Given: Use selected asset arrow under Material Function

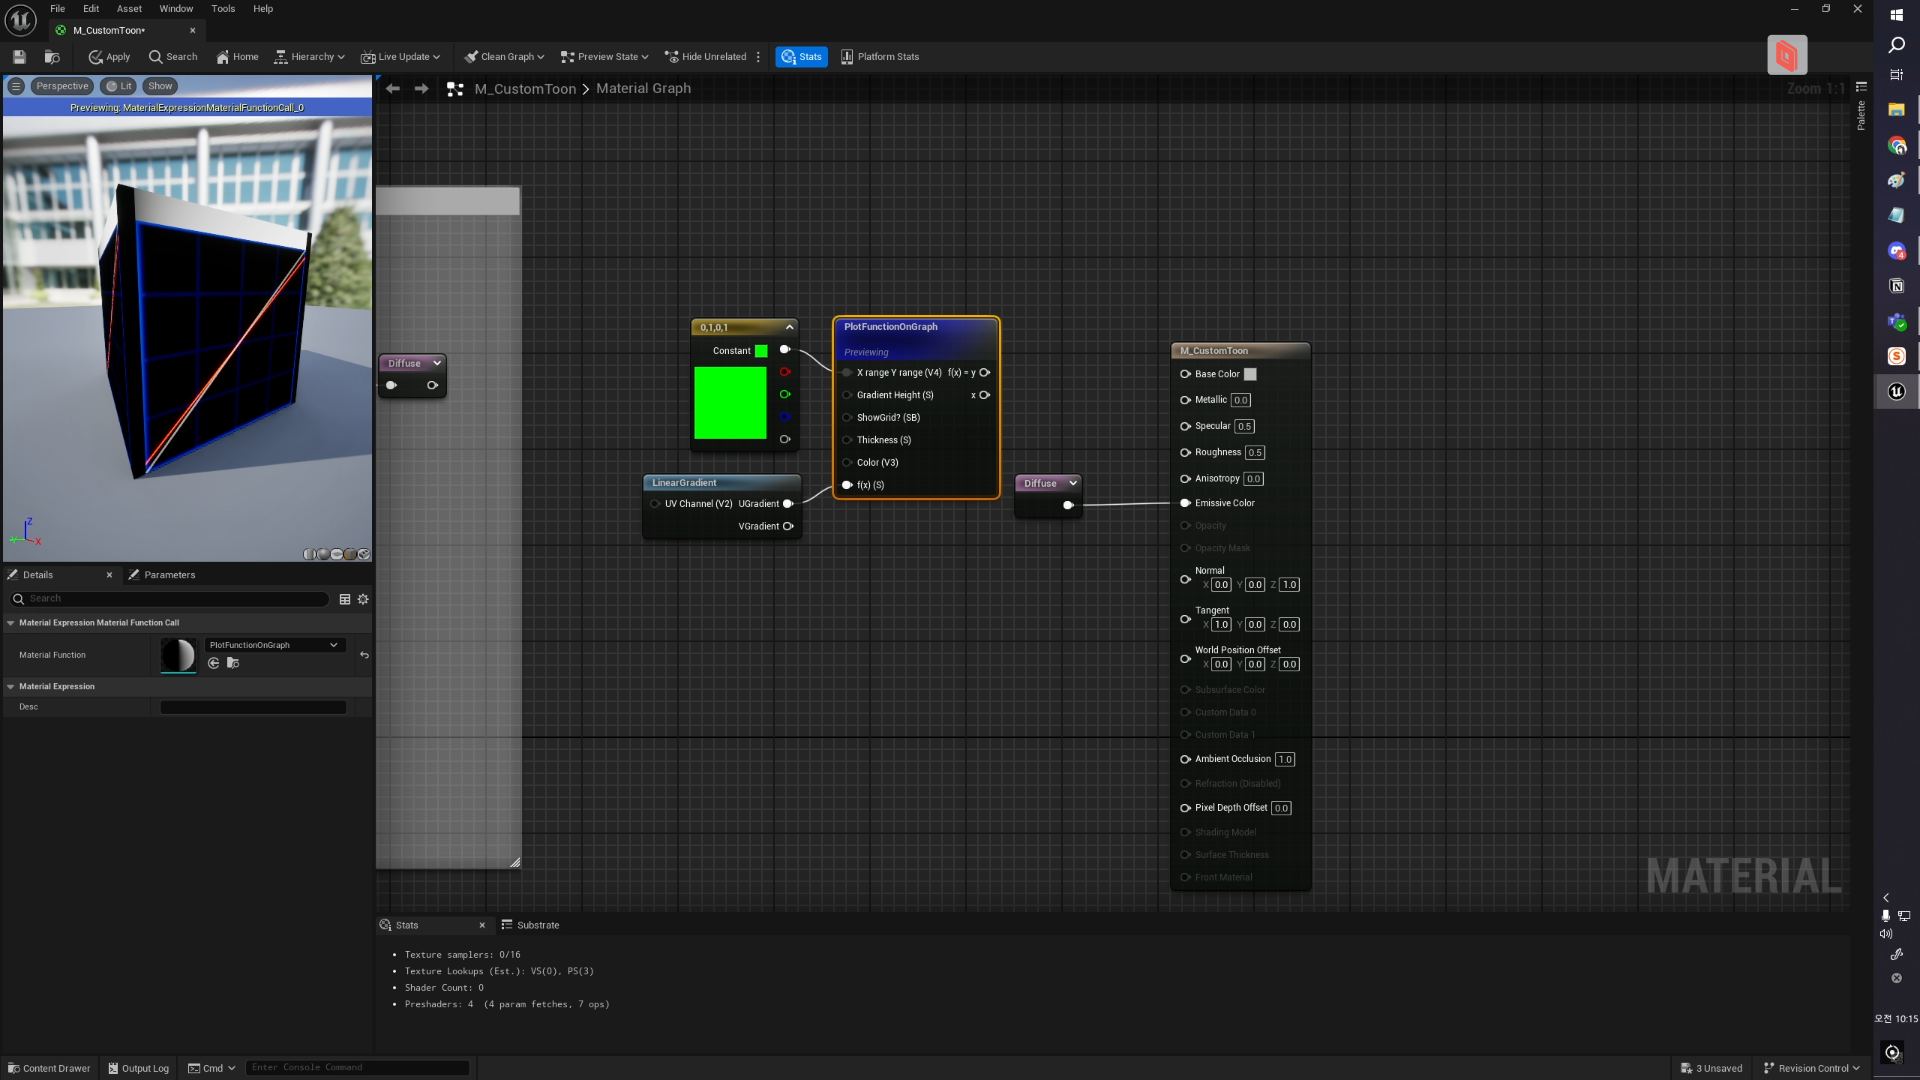Looking at the screenshot, I should [x=213, y=663].
